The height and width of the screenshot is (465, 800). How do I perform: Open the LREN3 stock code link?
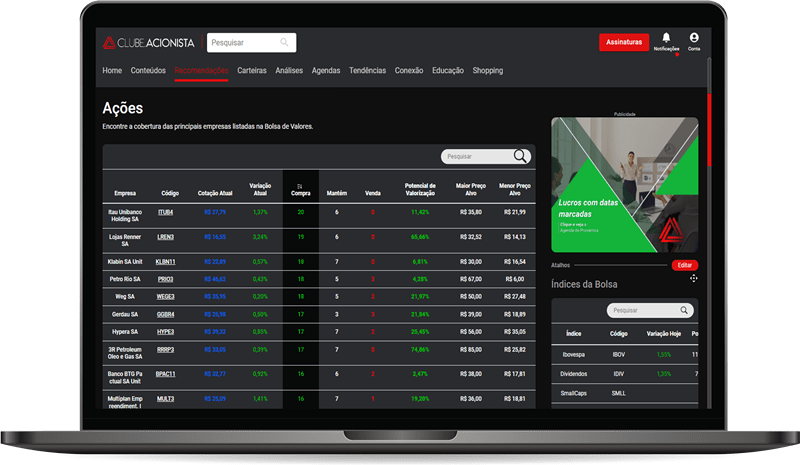[165, 237]
